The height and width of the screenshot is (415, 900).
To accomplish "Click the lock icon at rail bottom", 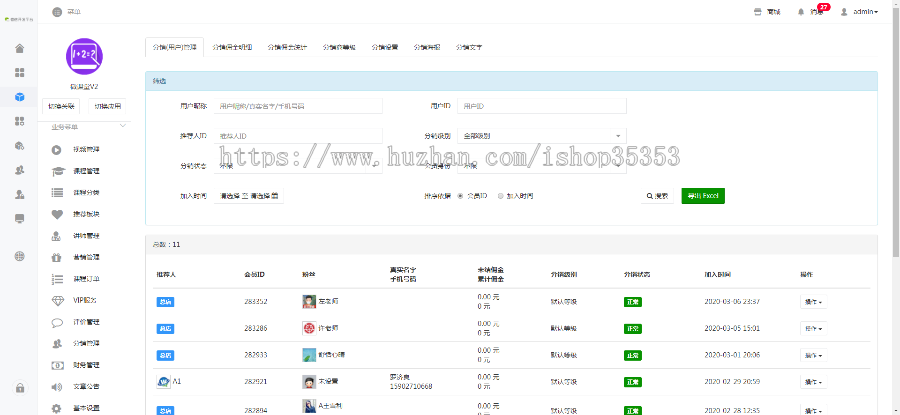I will coord(20,388).
